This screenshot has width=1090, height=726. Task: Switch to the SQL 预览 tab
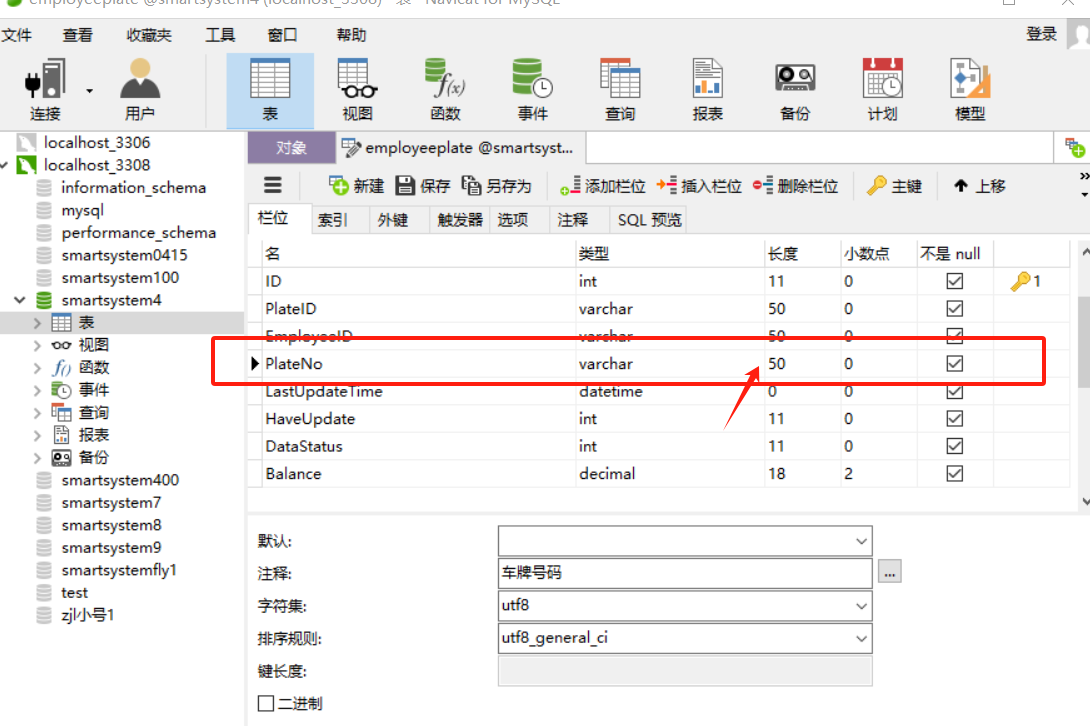(x=650, y=220)
